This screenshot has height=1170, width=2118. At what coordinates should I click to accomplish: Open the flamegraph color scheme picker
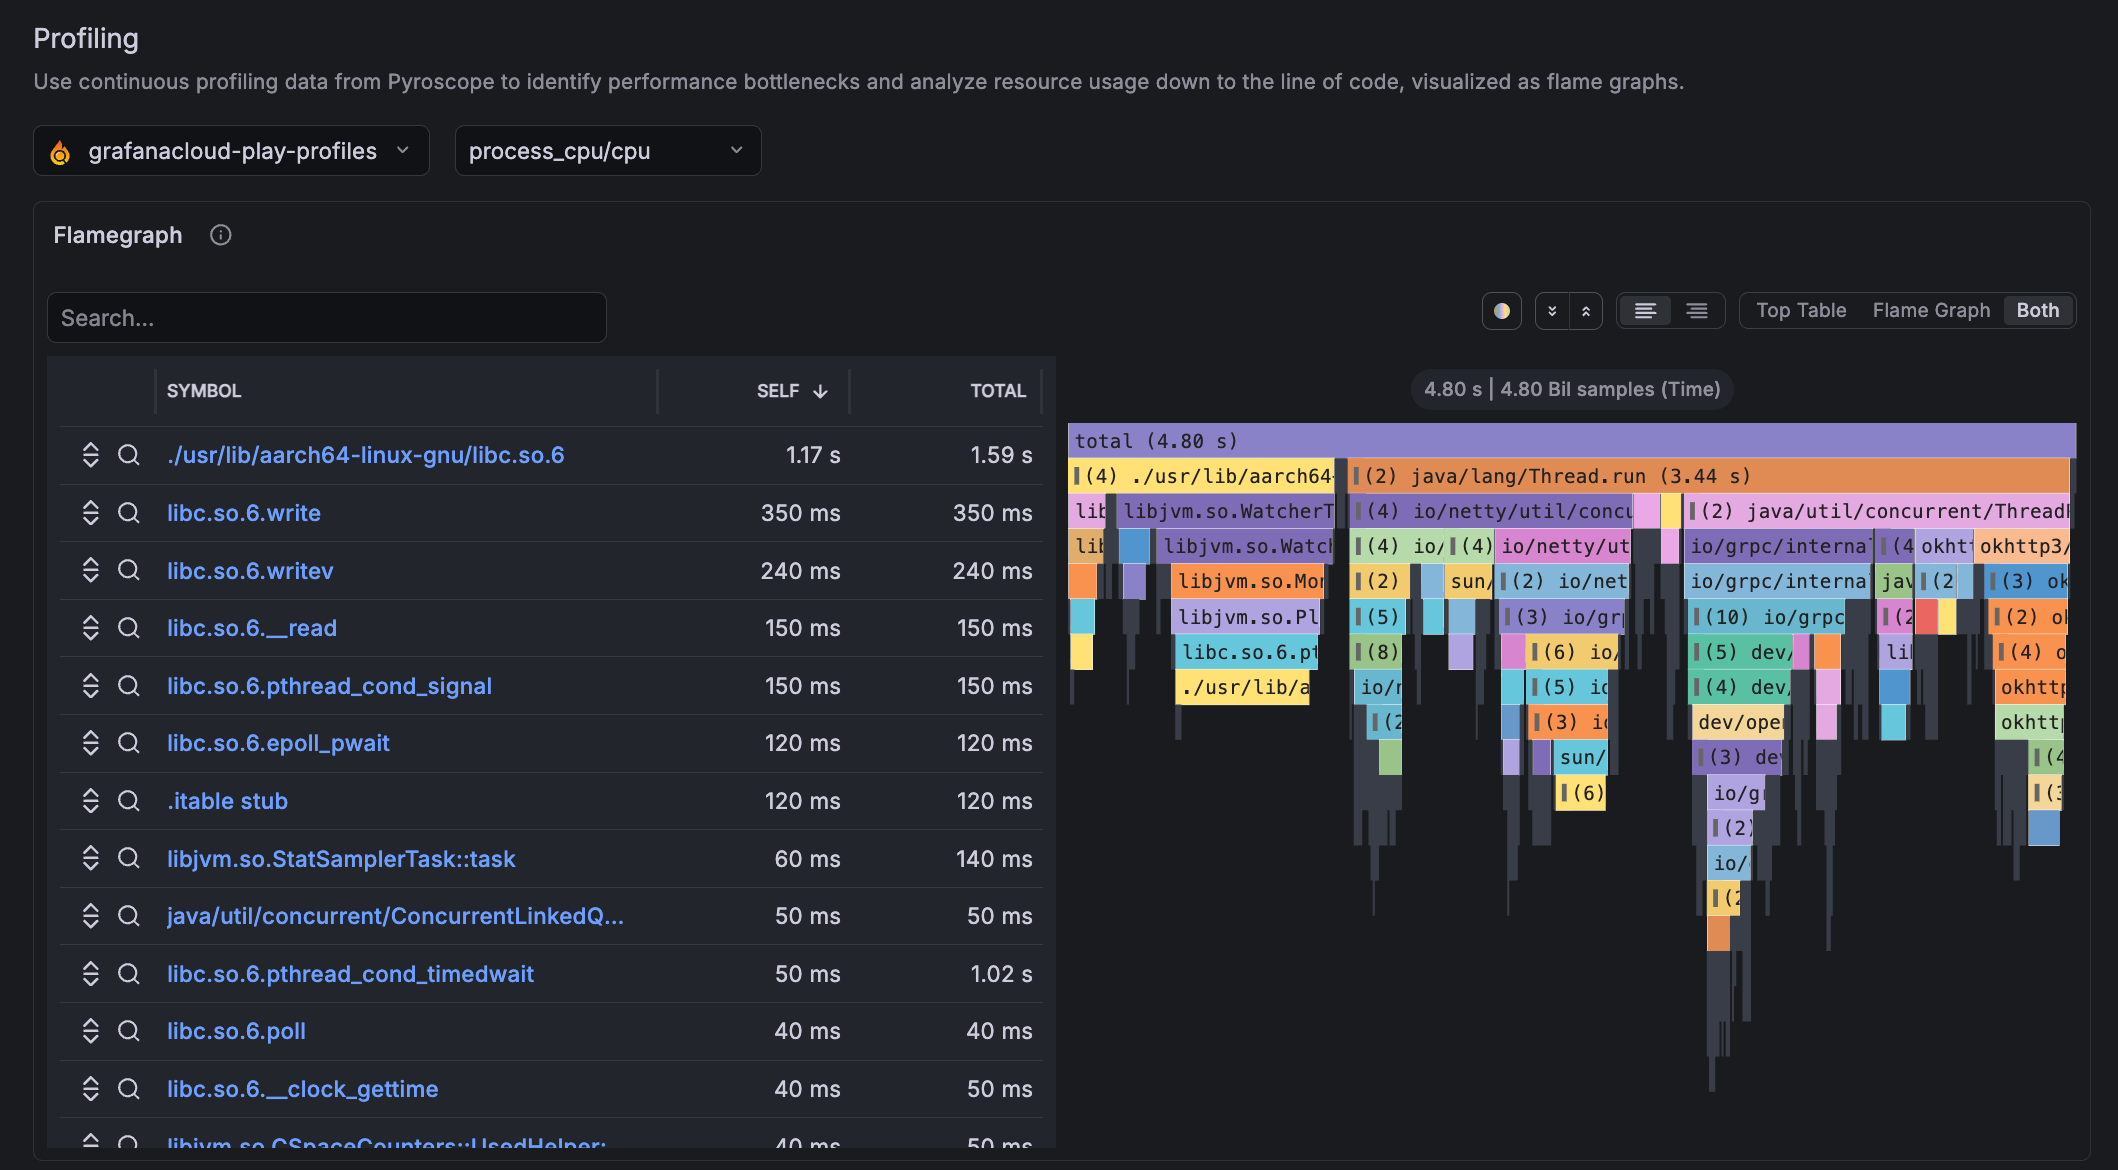click(1501, 311)
